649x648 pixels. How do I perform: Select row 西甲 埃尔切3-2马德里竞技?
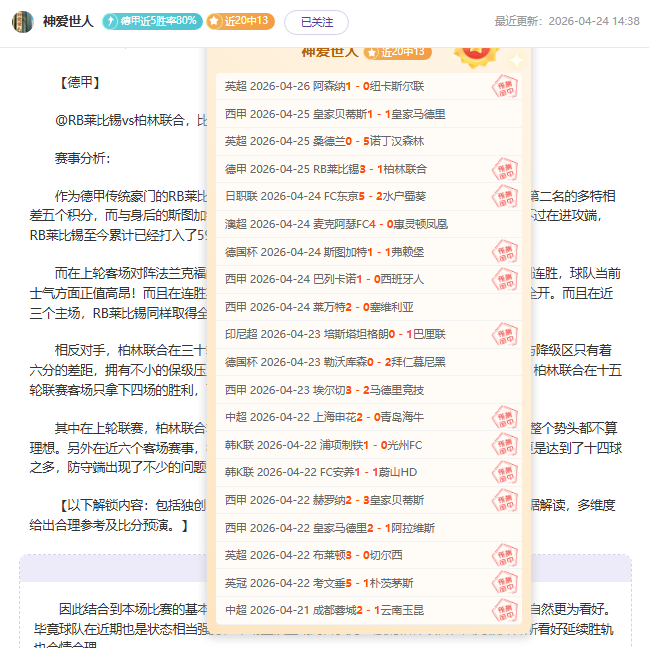[x=369, y=390]
